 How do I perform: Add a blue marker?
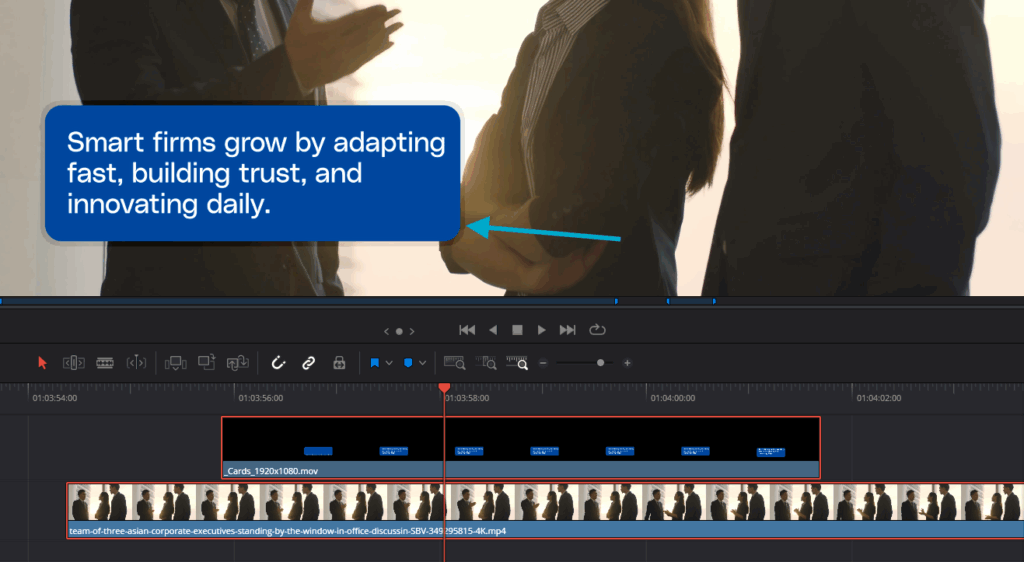tap(408, 363)
